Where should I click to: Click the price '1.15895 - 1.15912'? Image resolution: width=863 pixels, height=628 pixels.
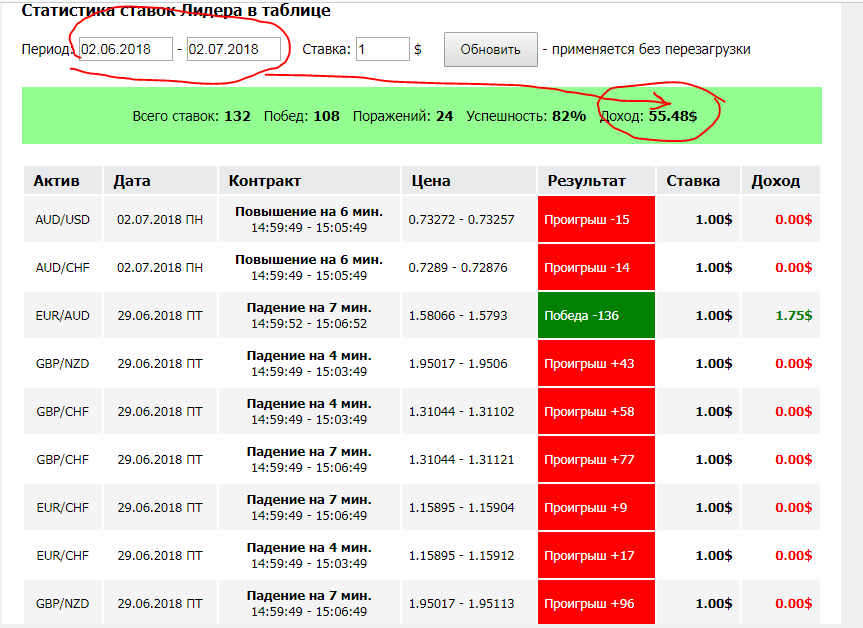click(461, 555)
